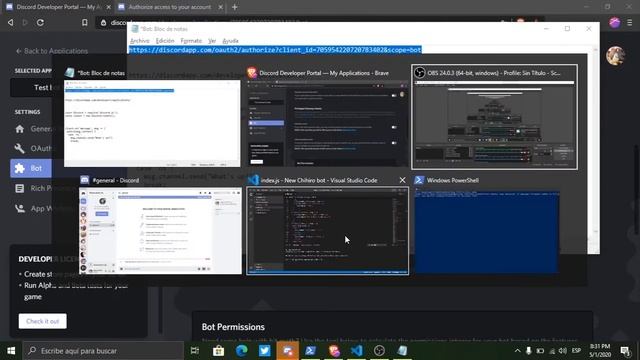The width and height of the screenshot is (640, 360).
Task: Open Twitter app from the taskbar
Action: (264, 351)
